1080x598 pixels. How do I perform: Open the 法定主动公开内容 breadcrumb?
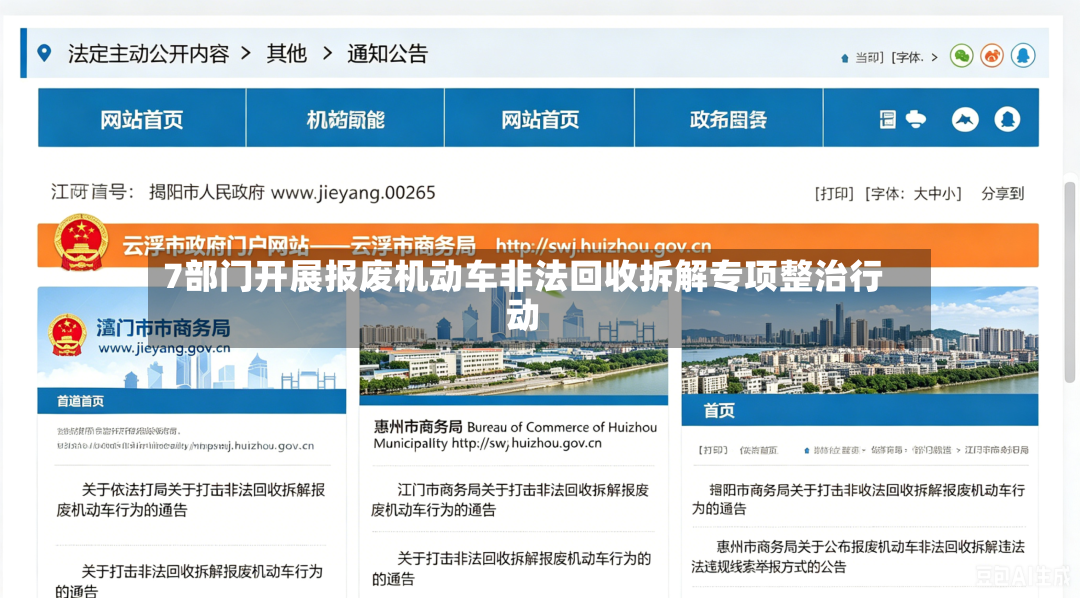[148, 54]
